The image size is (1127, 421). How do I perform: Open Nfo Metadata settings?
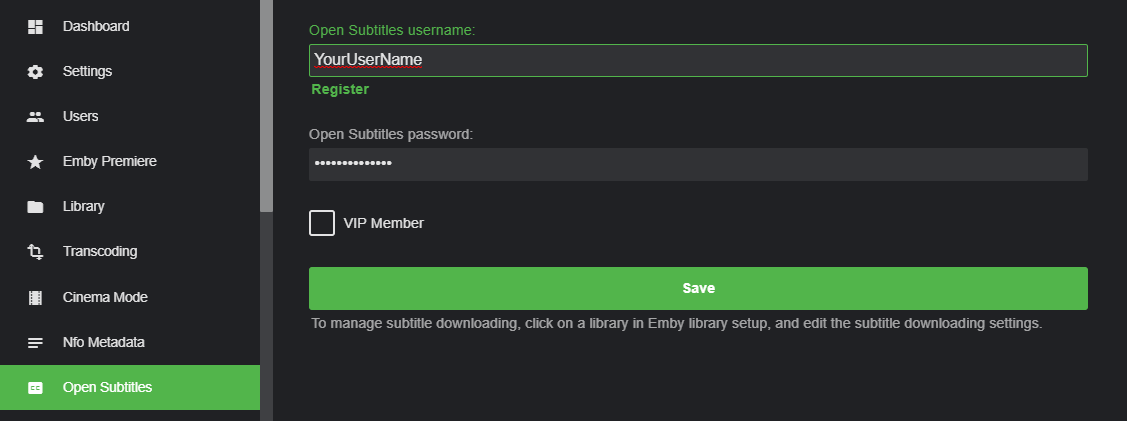point(103,342)
